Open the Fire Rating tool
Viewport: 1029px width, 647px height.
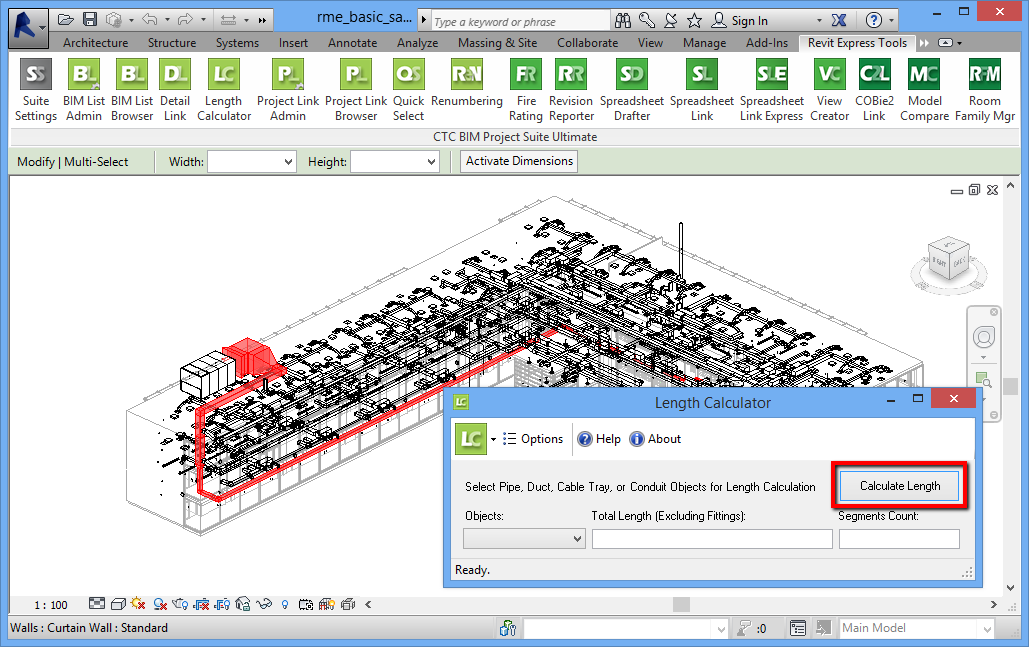pos(525,88)
